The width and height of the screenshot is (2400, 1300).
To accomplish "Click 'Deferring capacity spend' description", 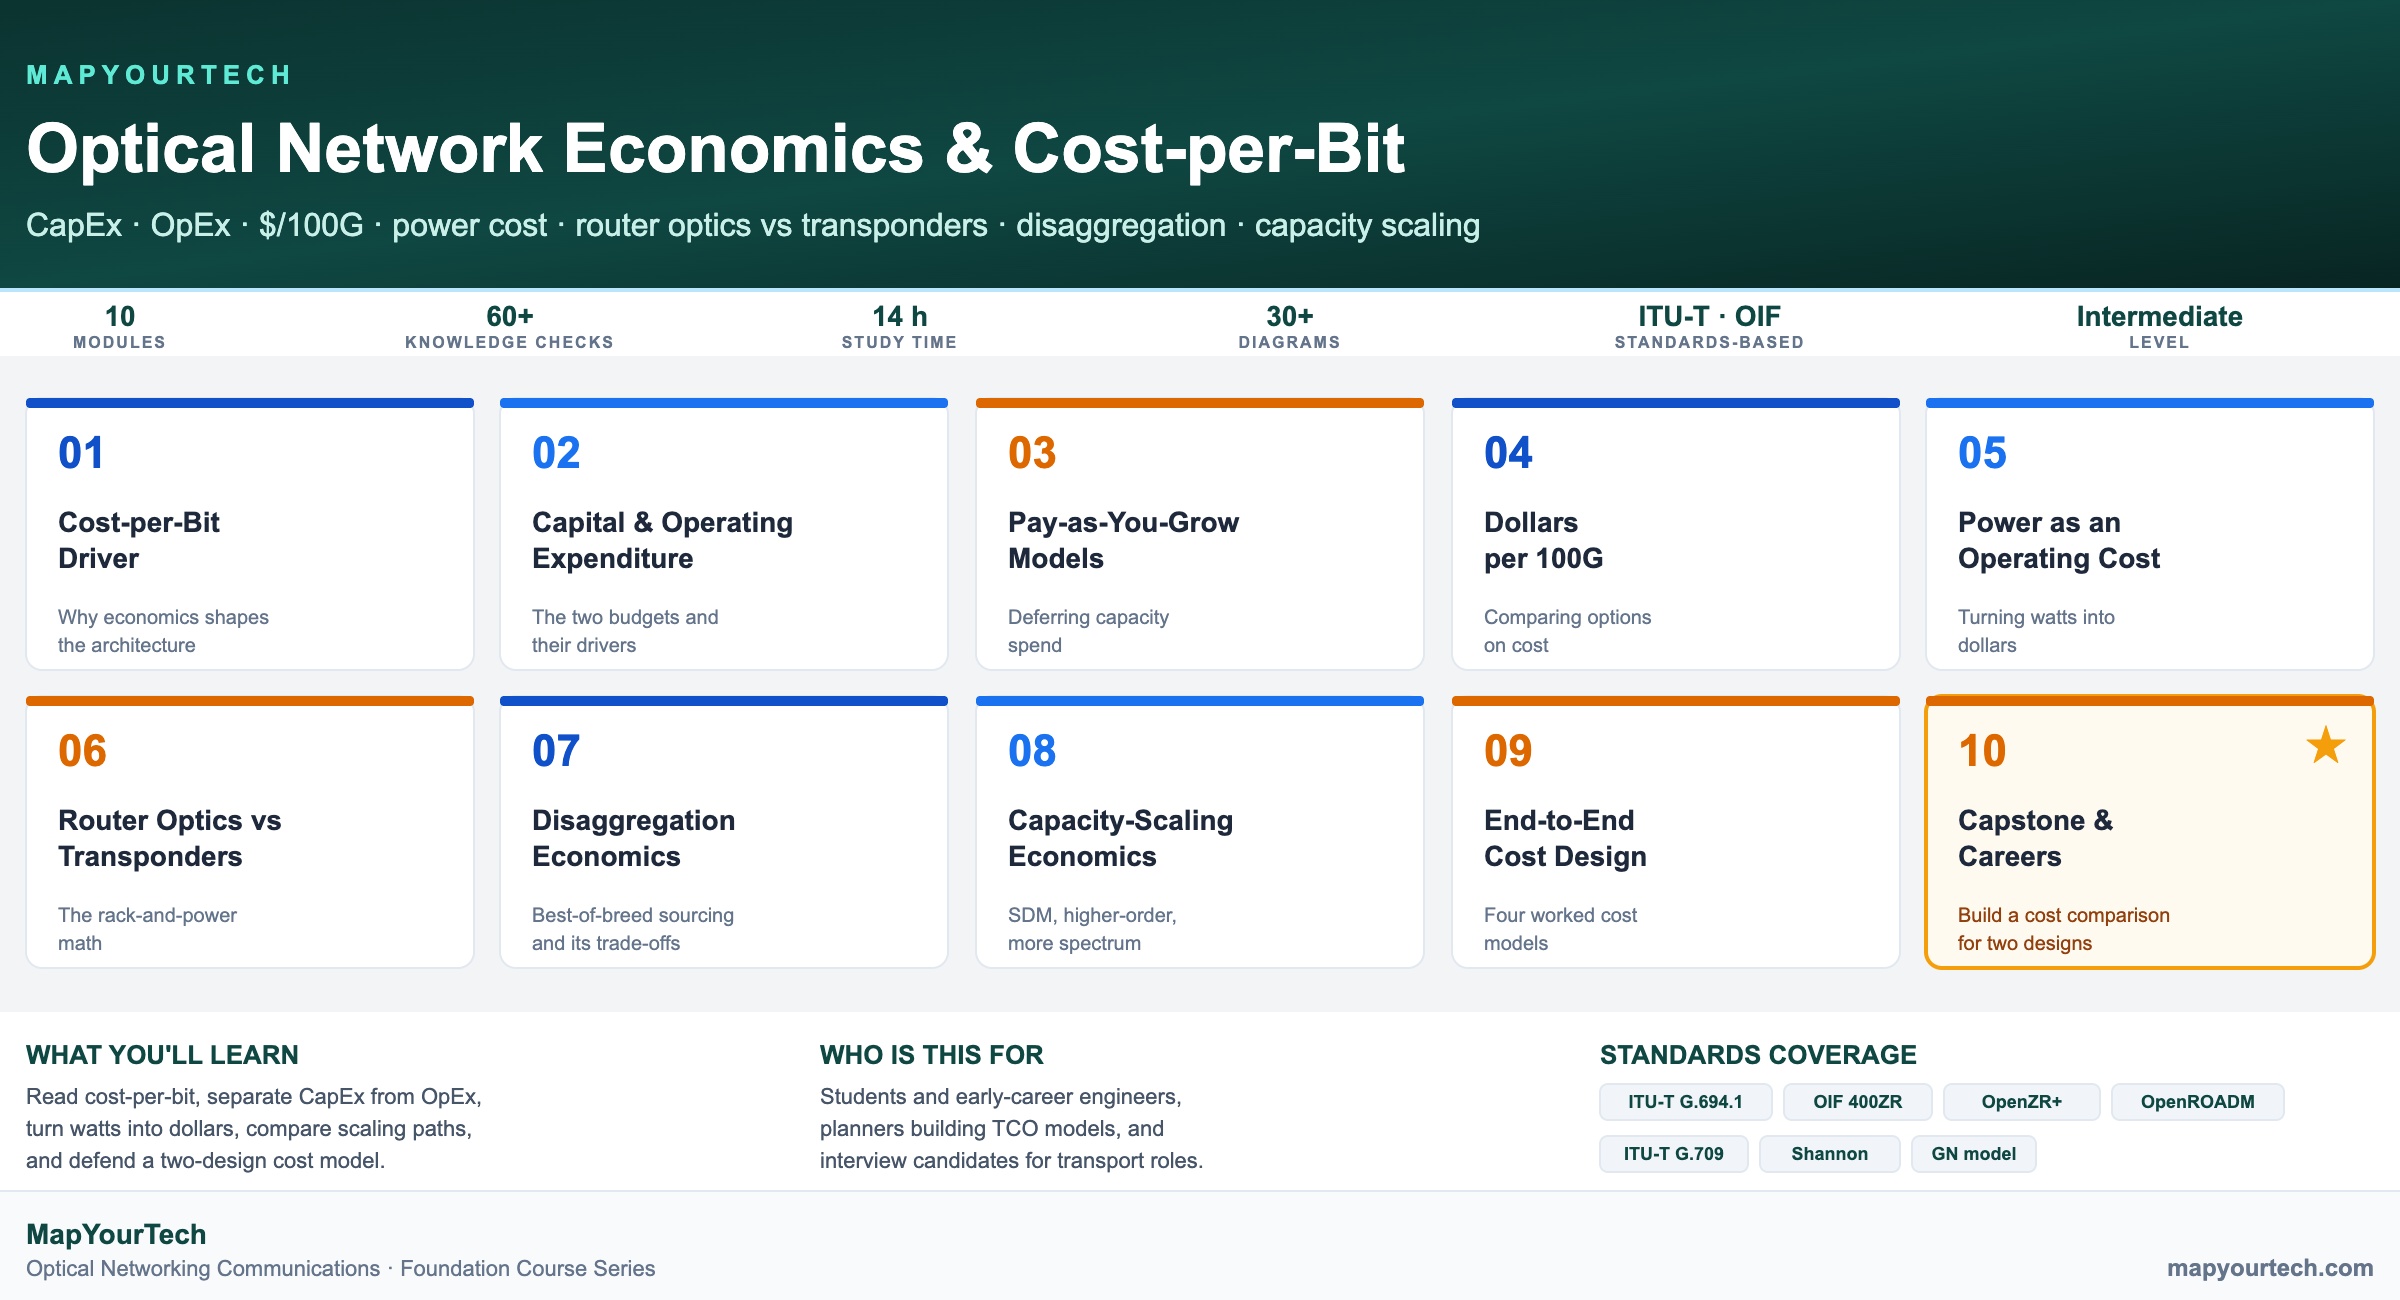I will [1088, 631].
